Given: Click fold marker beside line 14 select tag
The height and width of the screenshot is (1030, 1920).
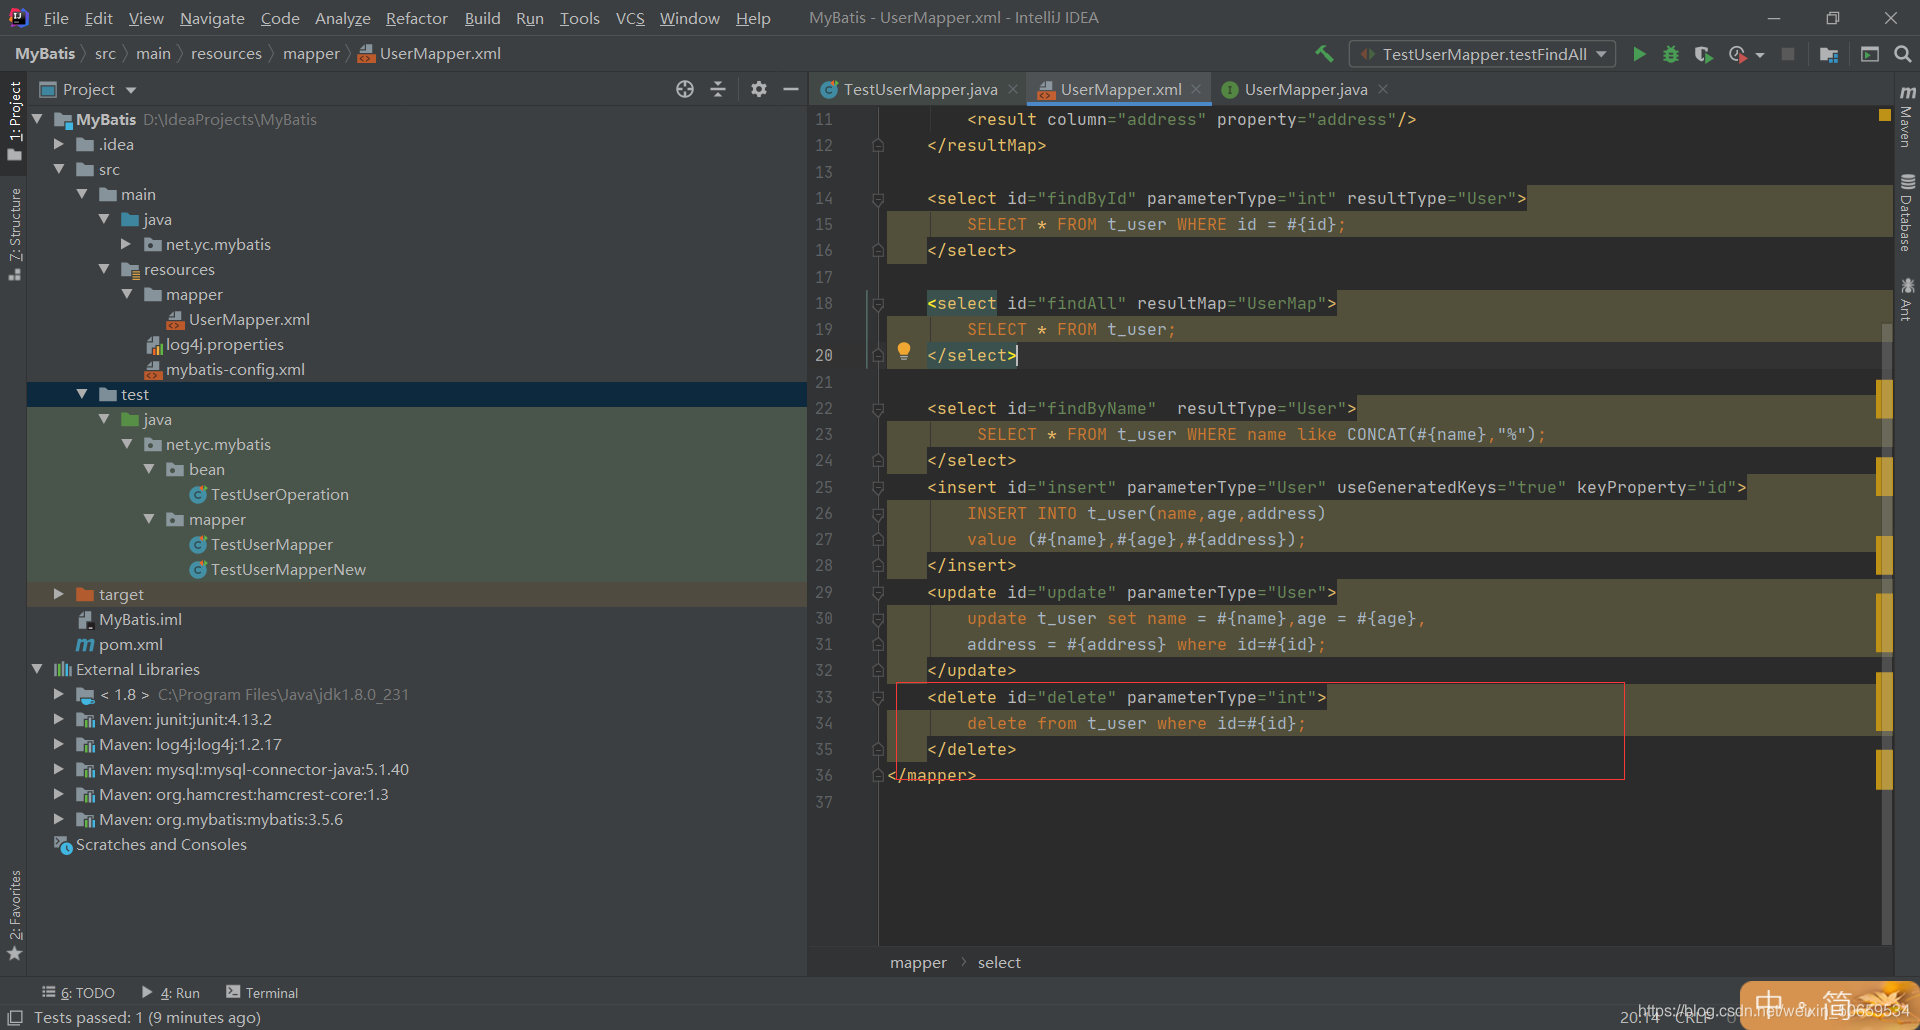Looking at the screenshot, I should pos(878,199).
